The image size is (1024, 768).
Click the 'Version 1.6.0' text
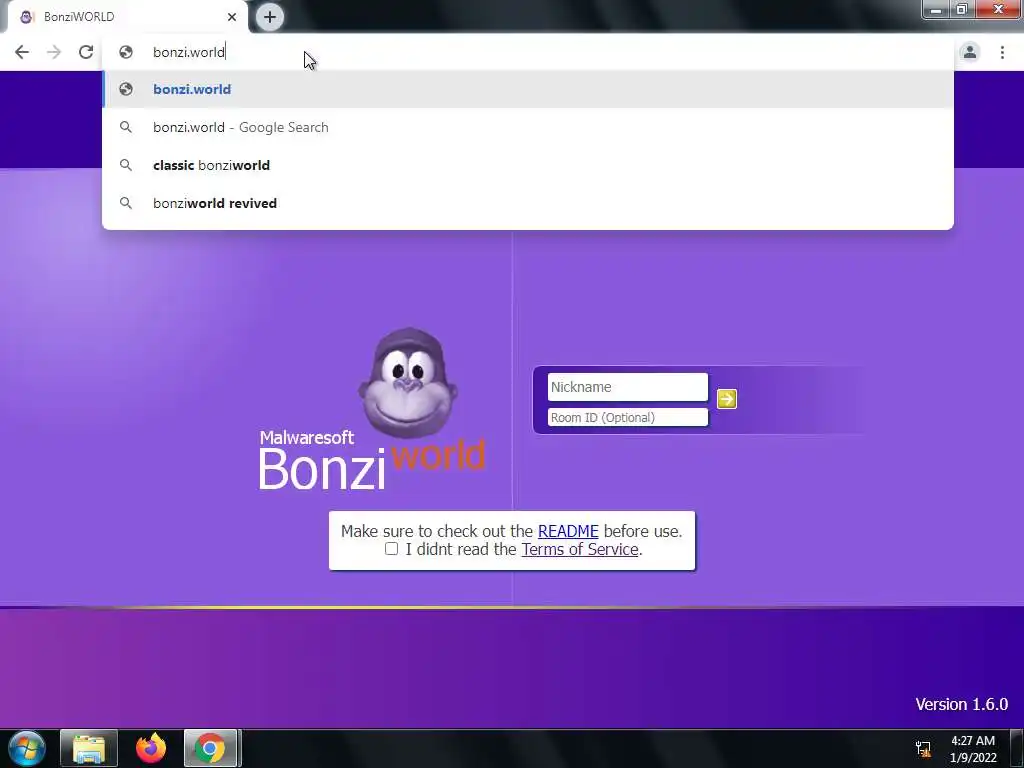pos(961,705)
